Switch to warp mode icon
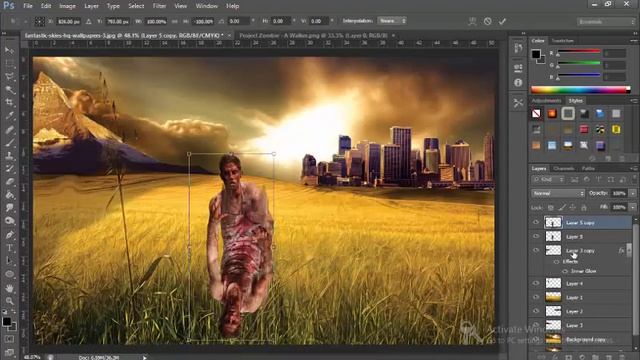The image size is (640, 360). tap(472, 21)
